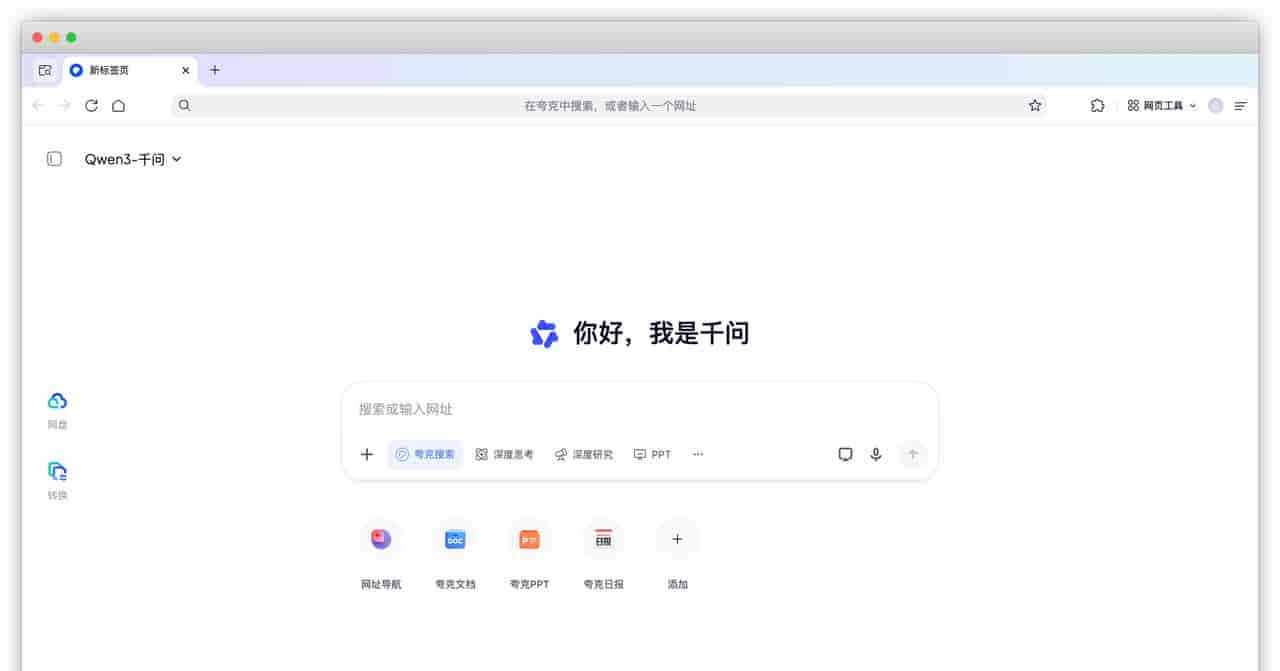Open the 网址导航 shortcut
Screen dimensions: 1280x671
[381, 555]
